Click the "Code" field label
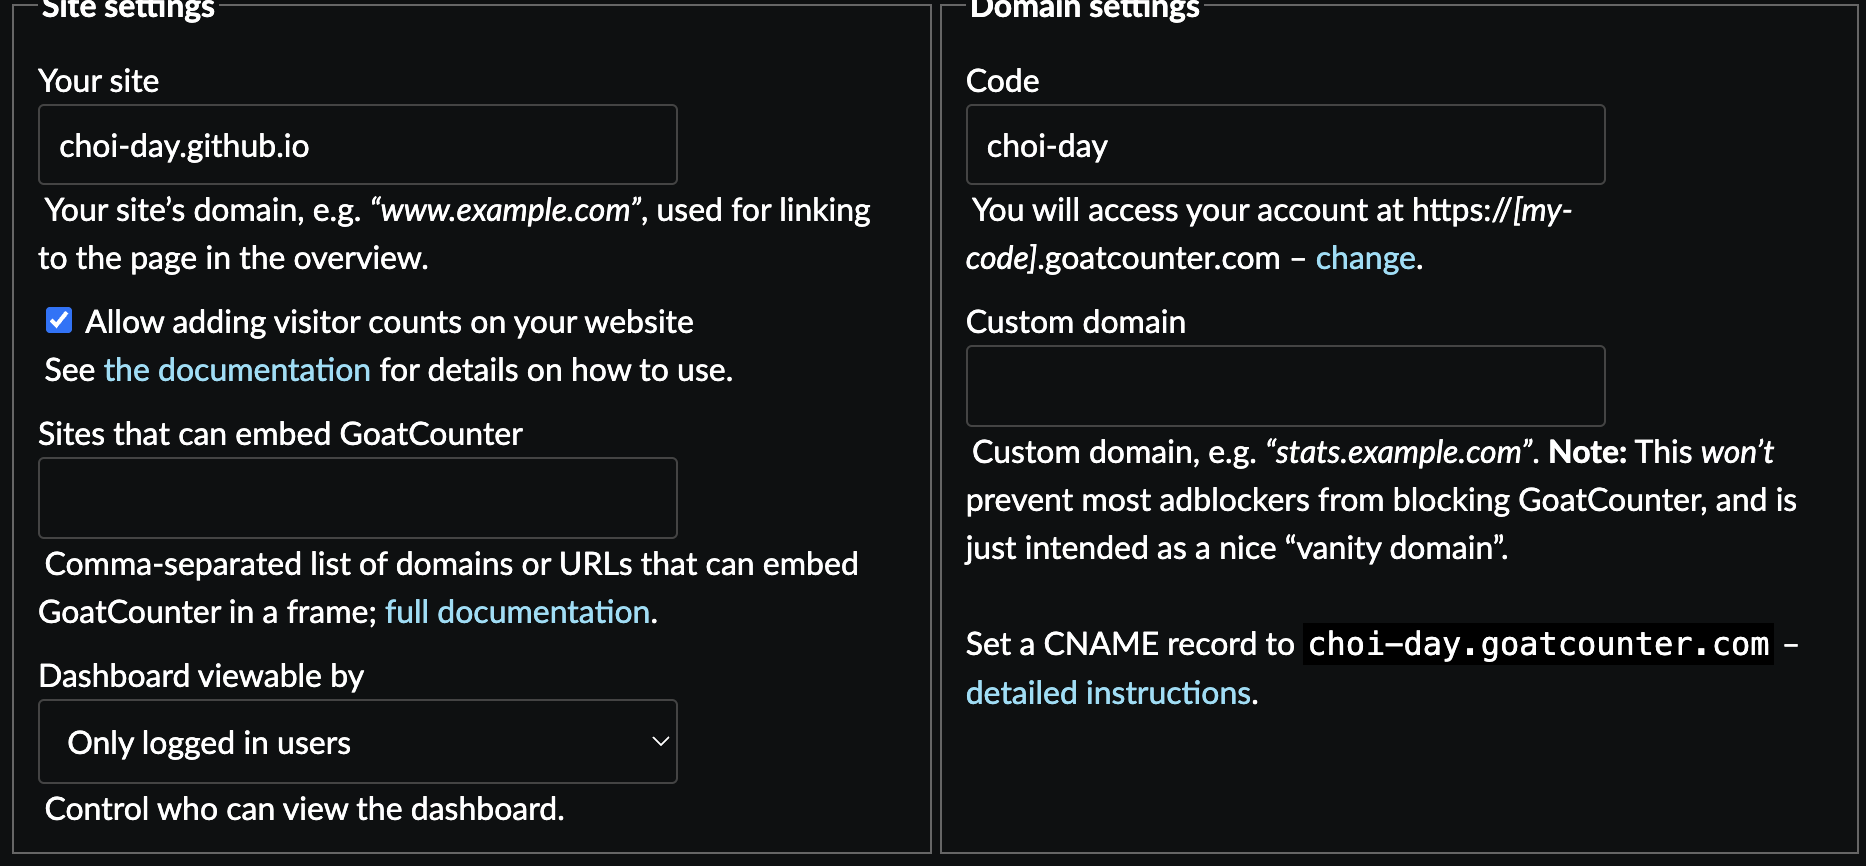This screenshot has width=1866, height=866. (x=1002, y=81)
